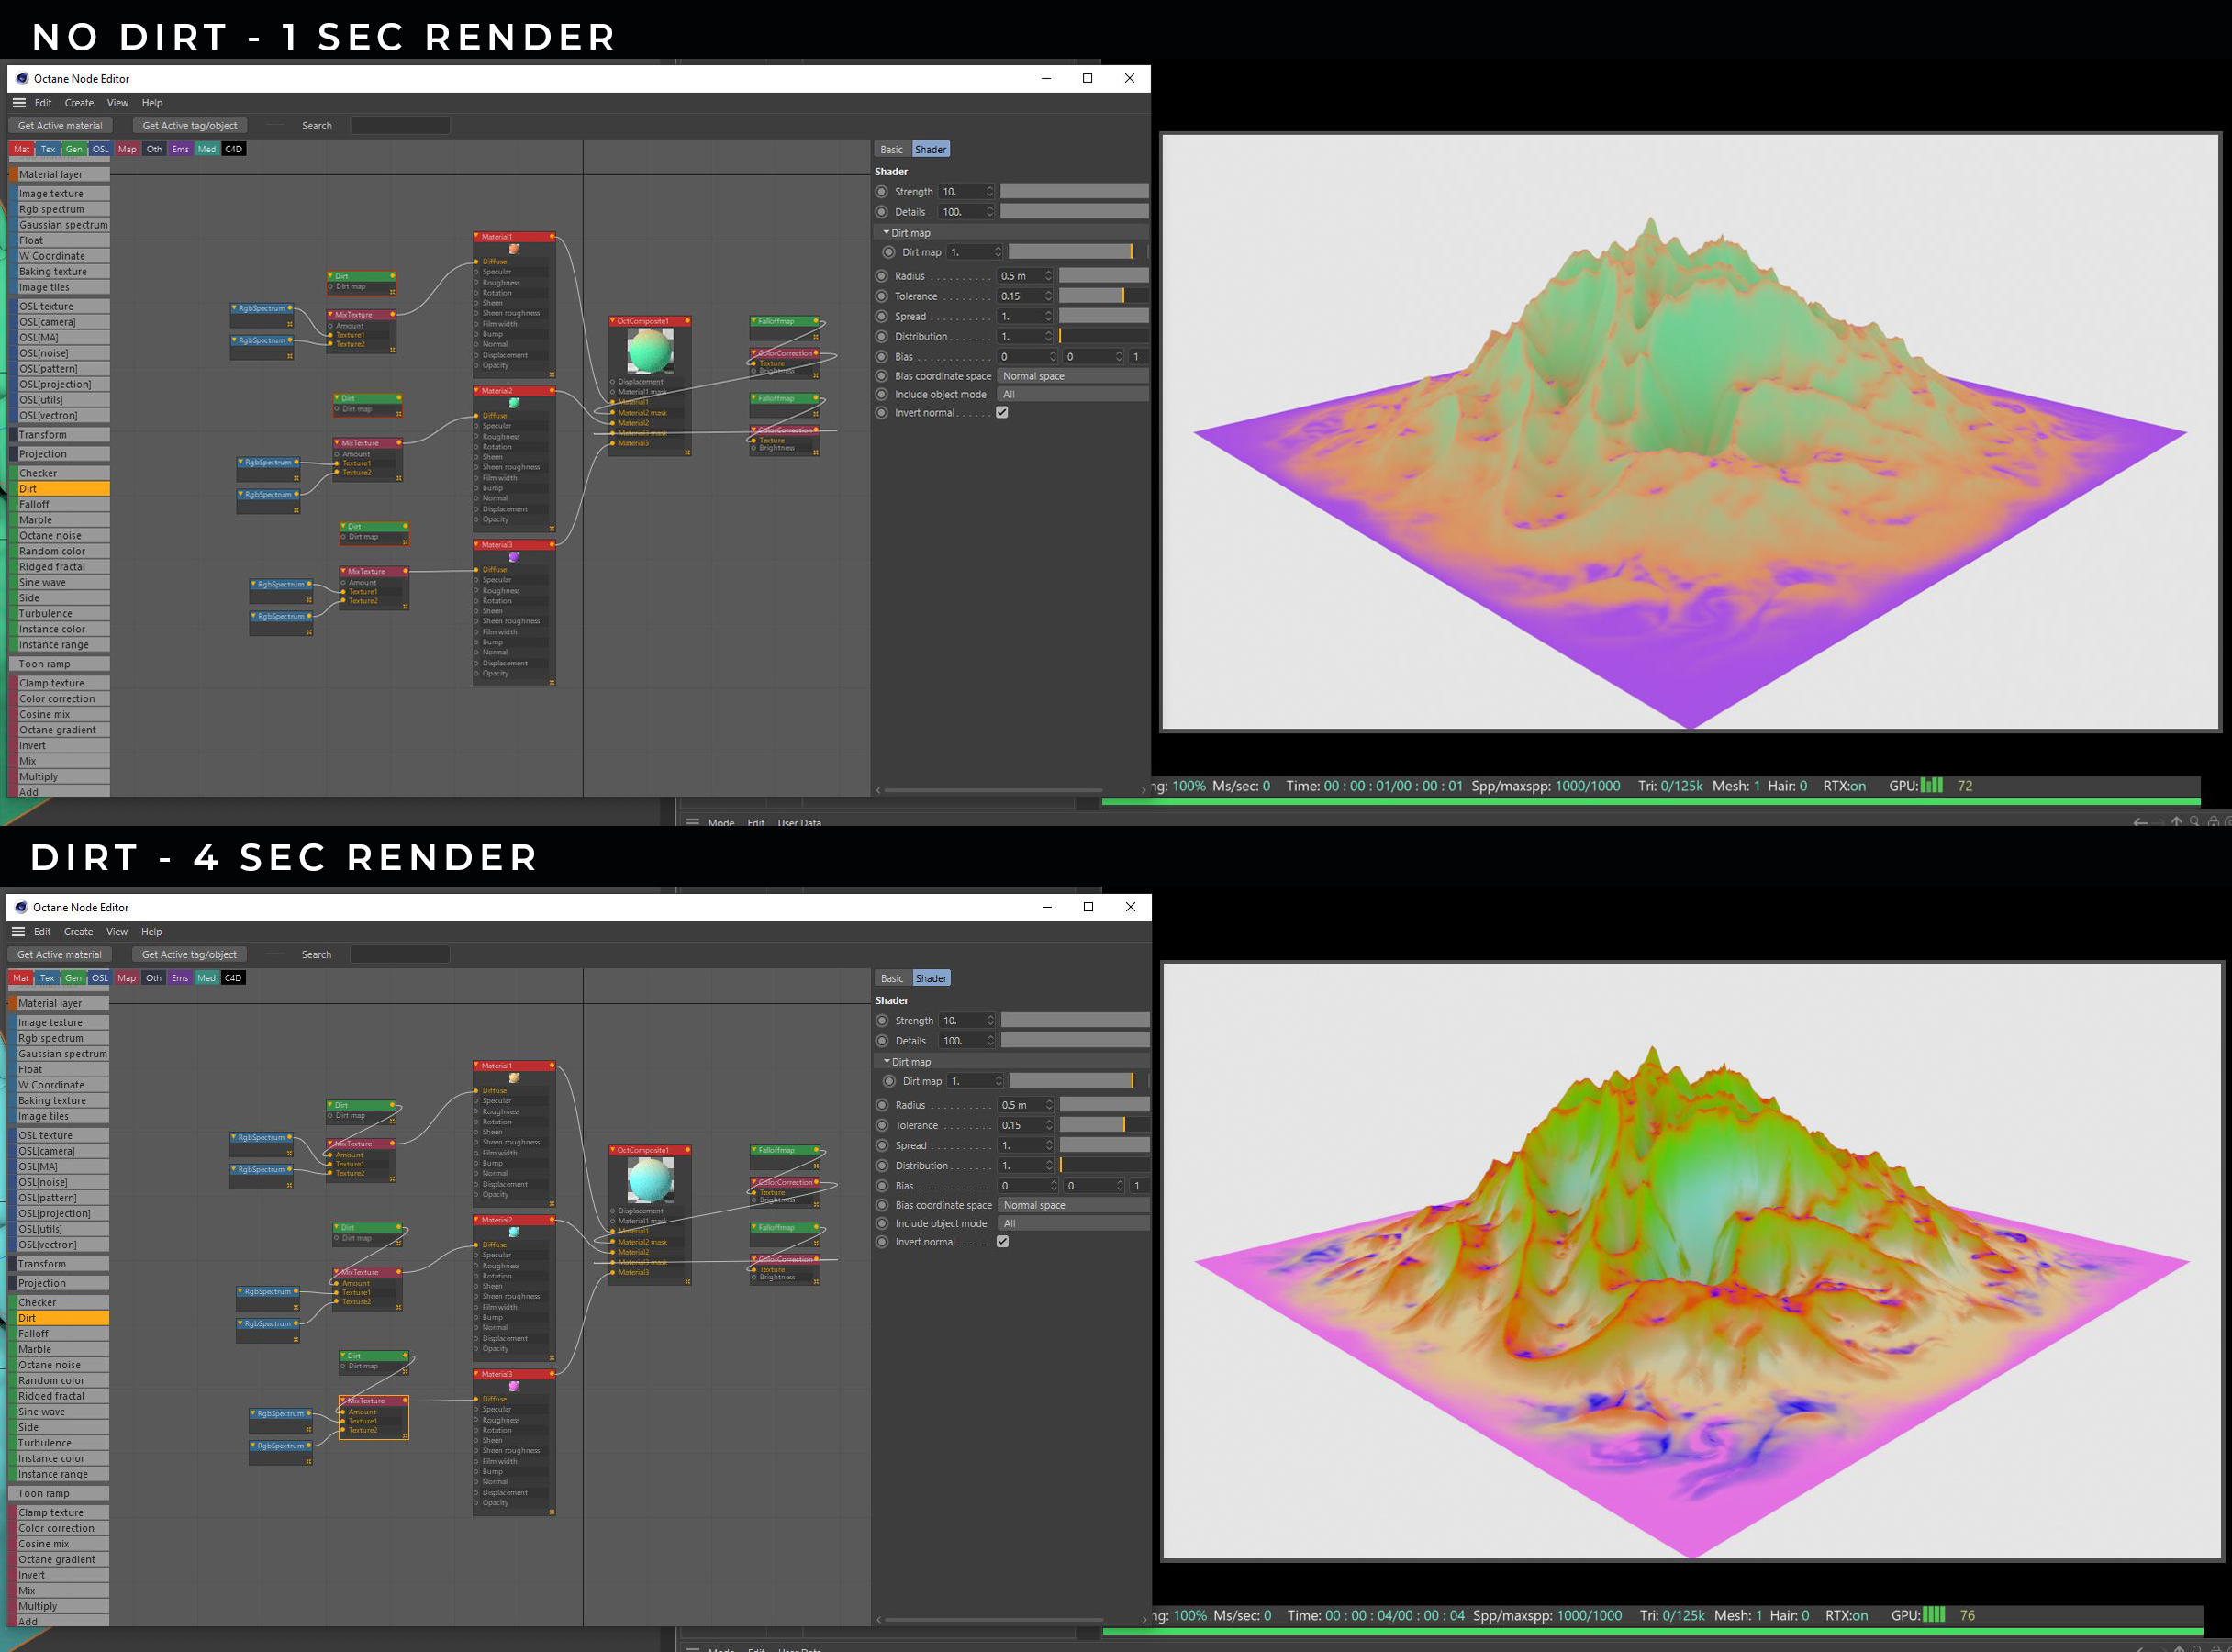The width and height of the screenshot is (2232, 1652).
Task: Click the OctComposite1 sphere preview in top editor
Action: coord(650,351)
